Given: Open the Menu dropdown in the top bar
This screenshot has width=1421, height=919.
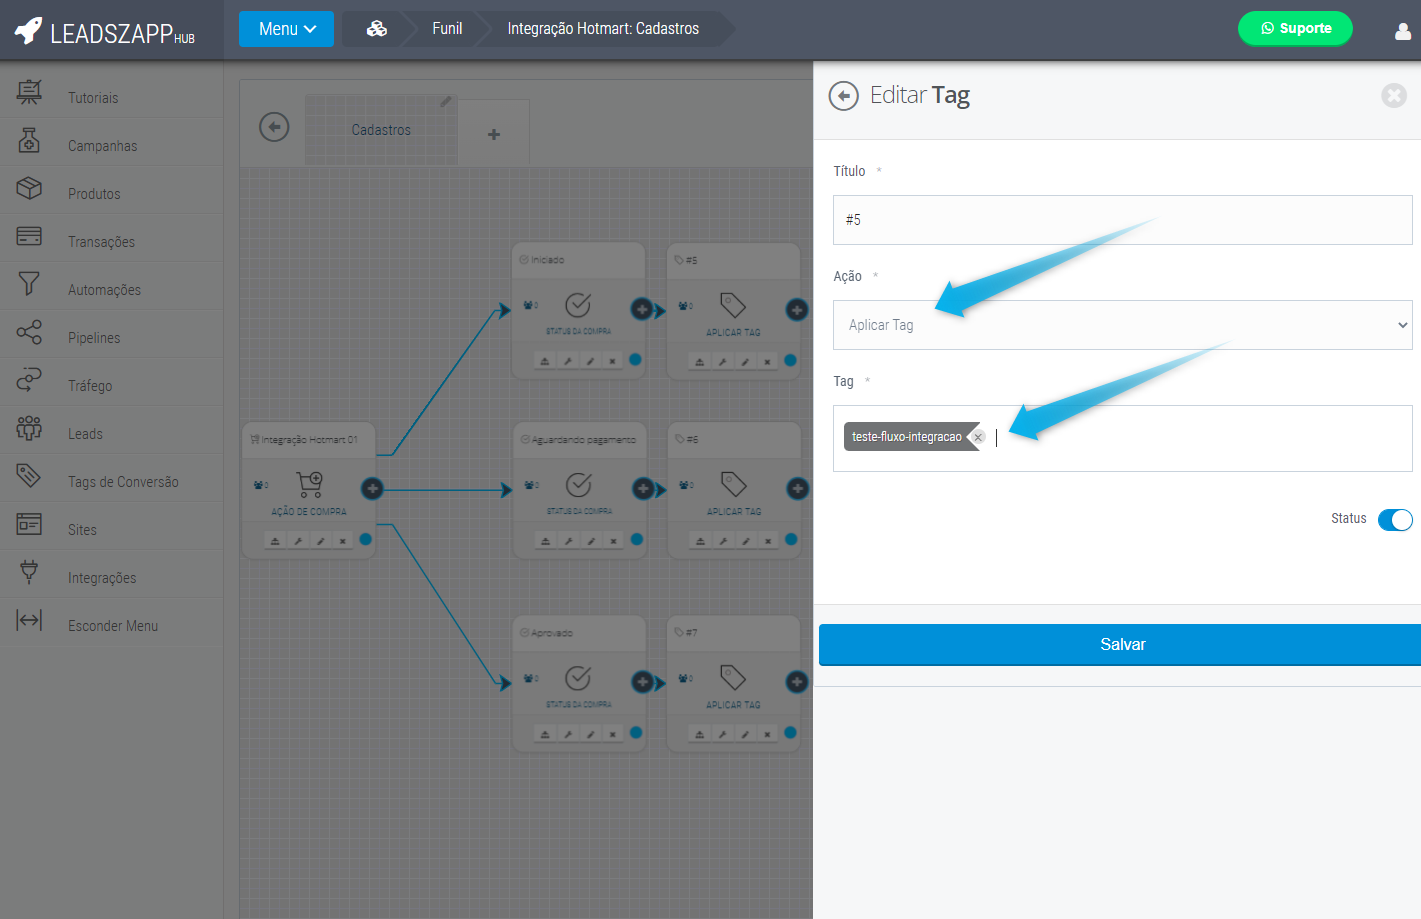Looking at the screenshot, I should click(x=286, y=29).
